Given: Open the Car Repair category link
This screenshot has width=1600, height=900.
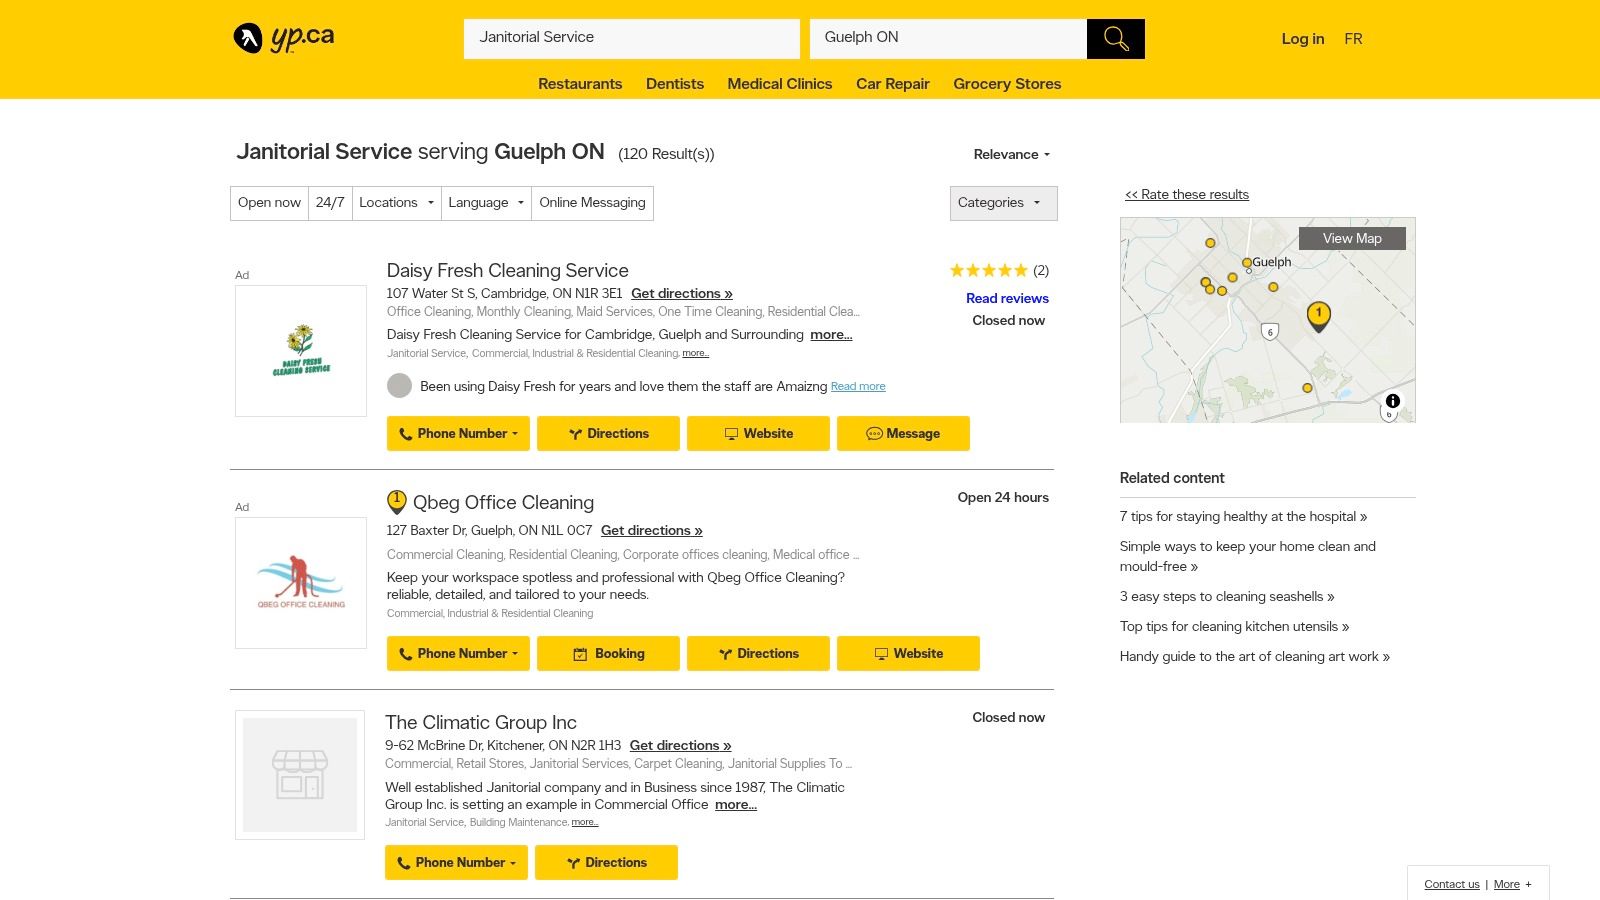Looking at the screenshot, I should [893, 84].
